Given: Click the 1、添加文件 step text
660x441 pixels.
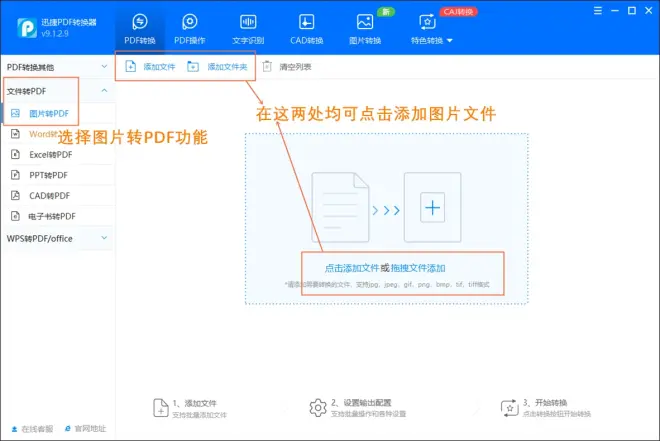Looking at the screenshot, I should point(194,403).
